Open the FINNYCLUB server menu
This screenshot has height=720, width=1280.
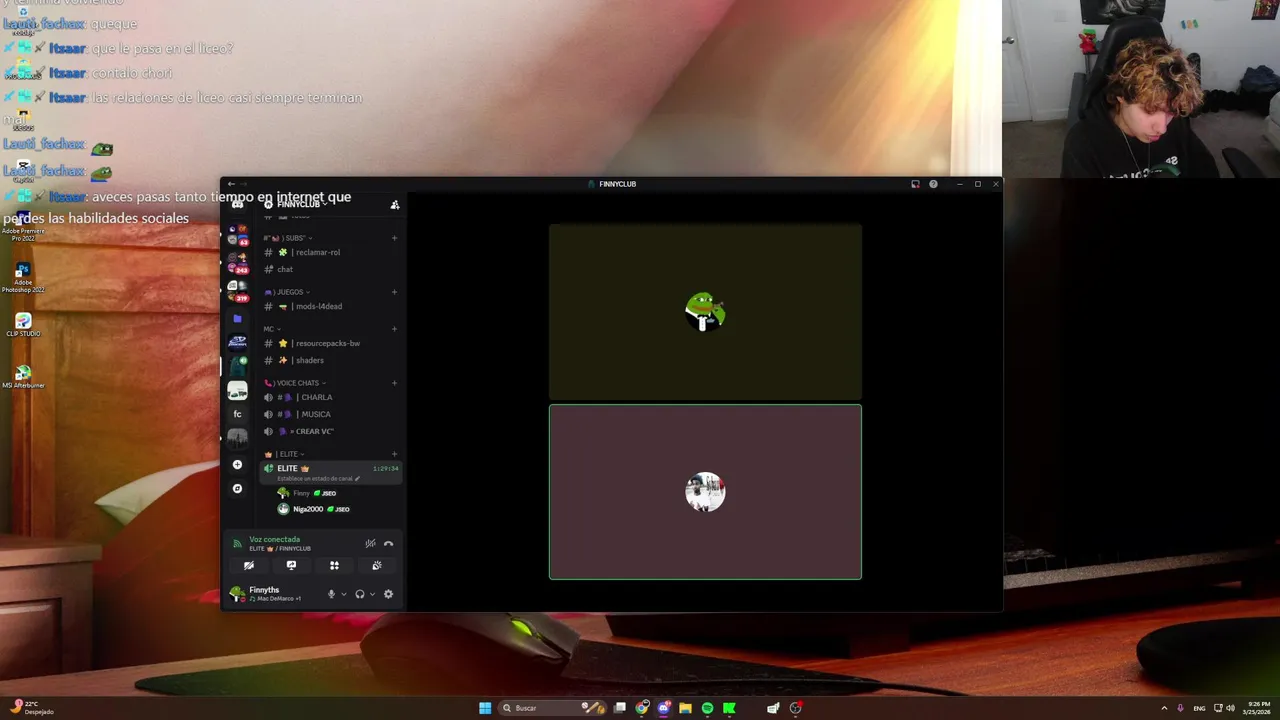tap(300, 204)
